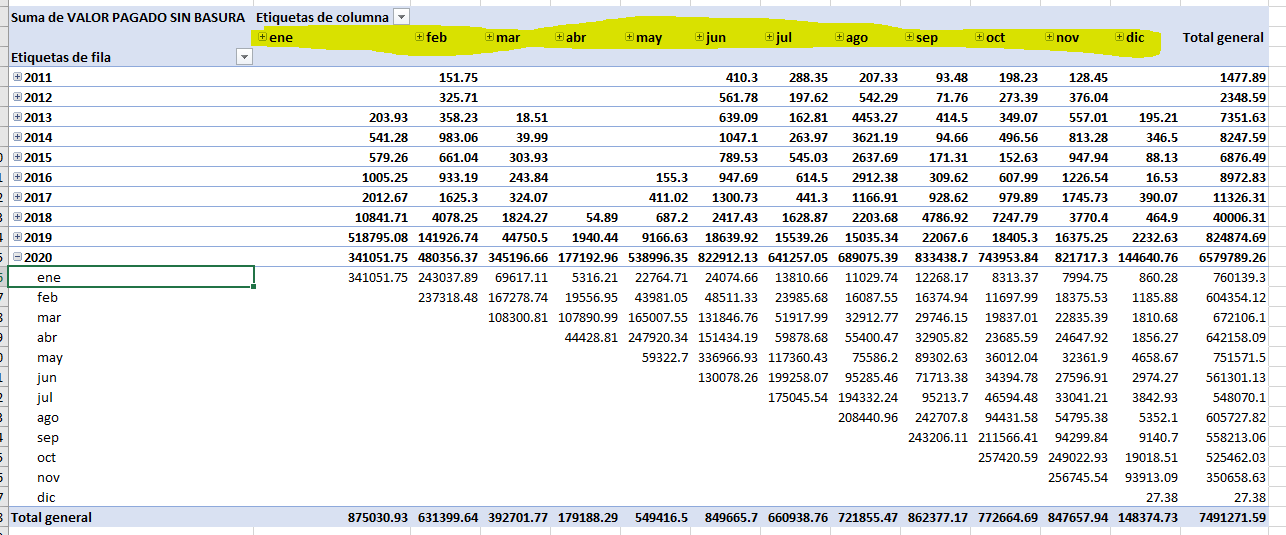1286x535 pixels.
Task: Collapse the 2020 row group
Action: tap(18, 257)
